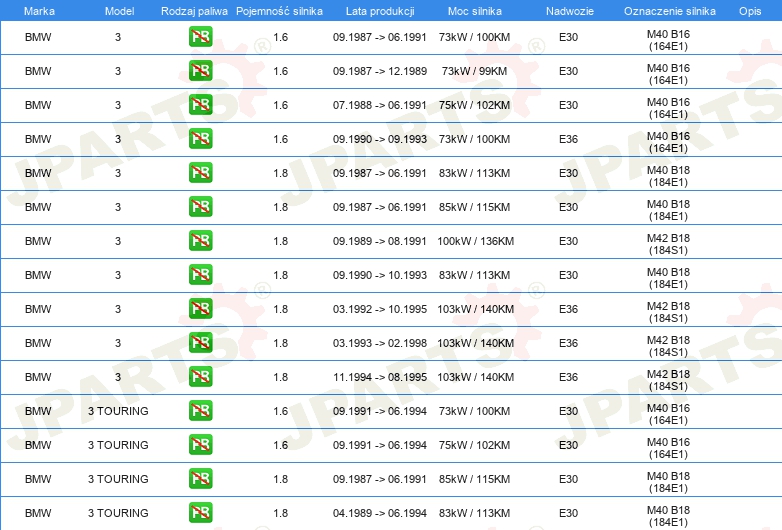Click the 3 TOURING cell in the 04.1989 row
Screen dimensions: 782x530
tap(118, 513)
